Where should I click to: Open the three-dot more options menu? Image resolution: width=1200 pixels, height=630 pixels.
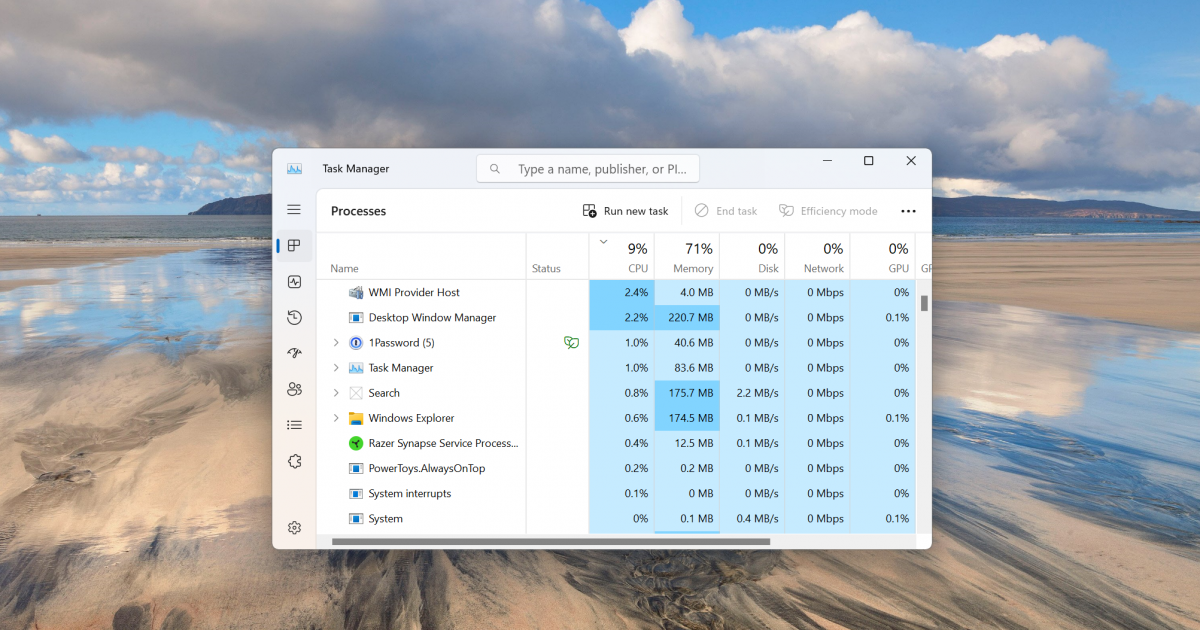coord(908,210)
